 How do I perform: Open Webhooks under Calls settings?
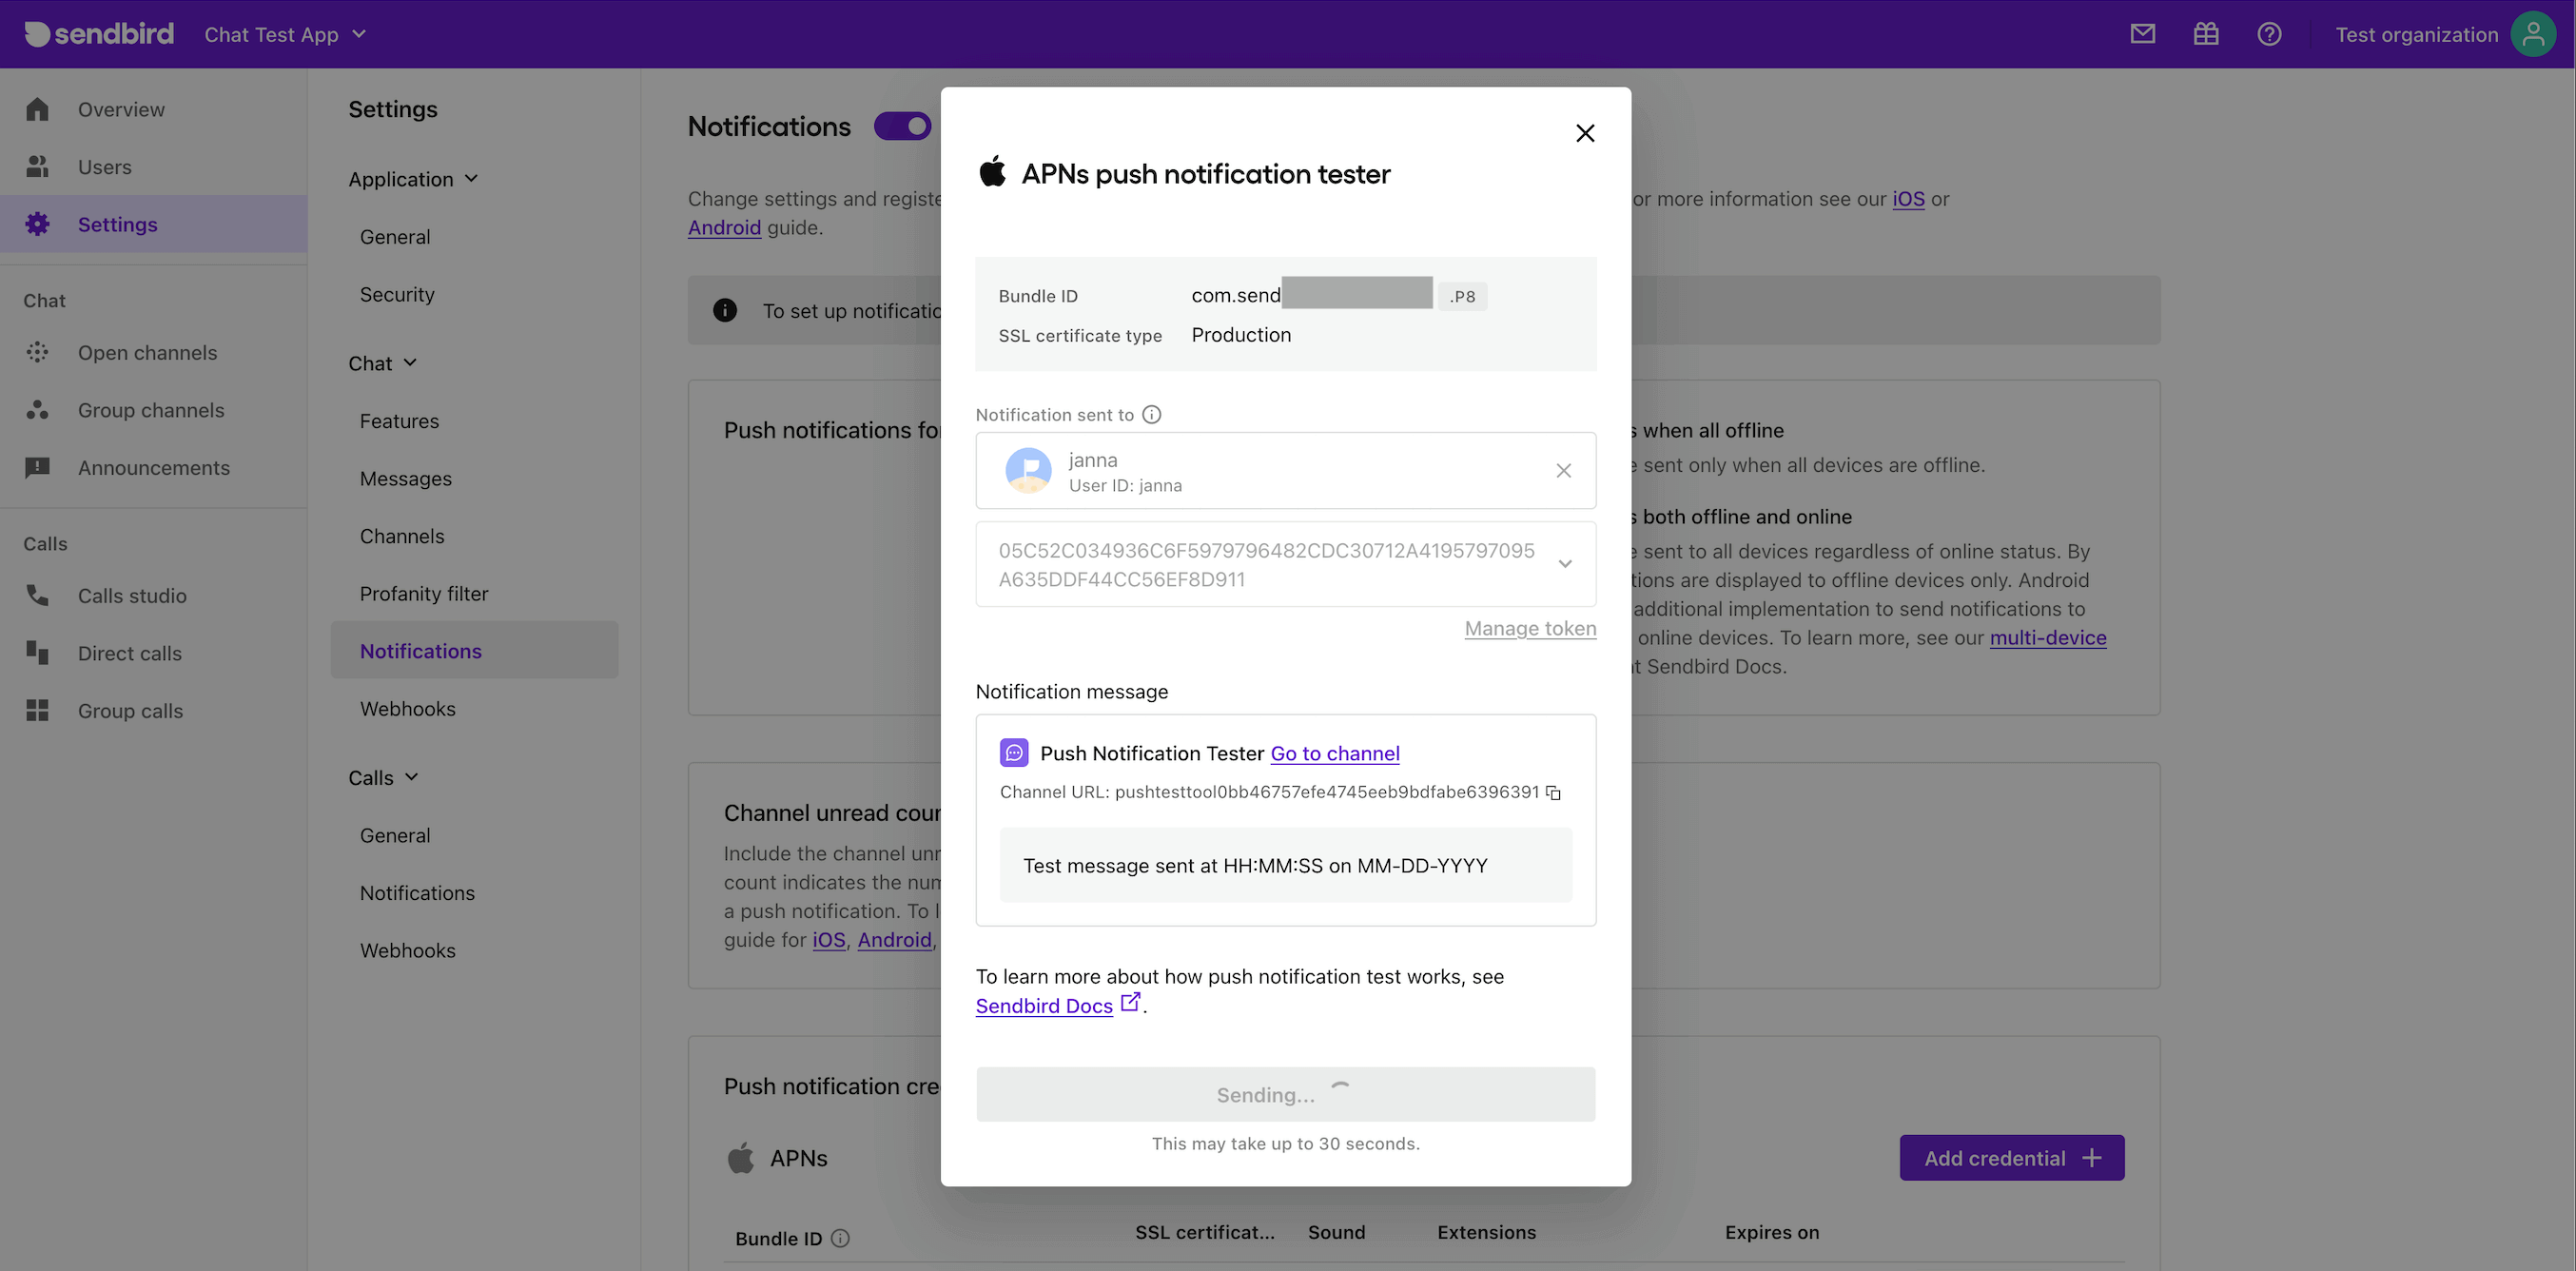[x=408, y=950]
